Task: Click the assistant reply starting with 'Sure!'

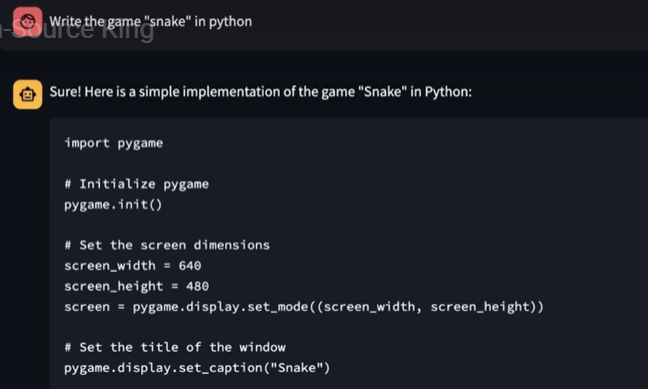Action: coord(260,91)
